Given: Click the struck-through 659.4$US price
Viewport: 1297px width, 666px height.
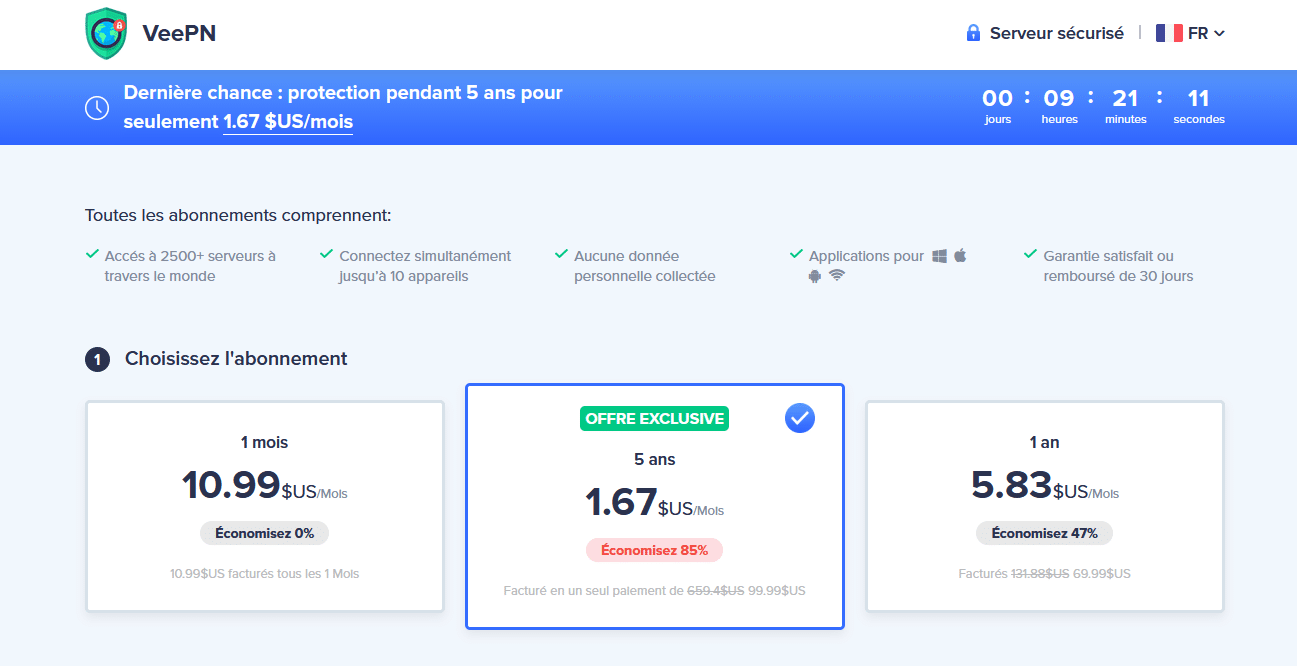Looking at the screenshot, I should pyautogui.click(x=715, y=591).
